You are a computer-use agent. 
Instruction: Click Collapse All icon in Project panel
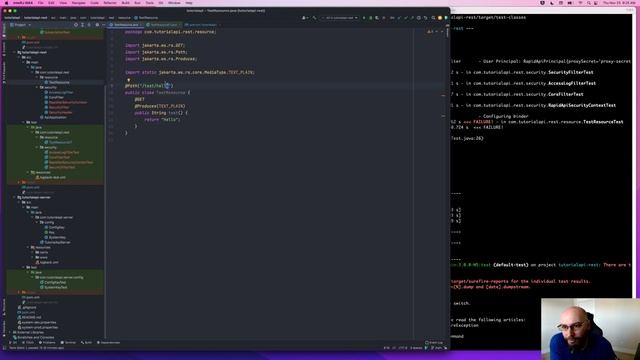(x=89, y=25)
